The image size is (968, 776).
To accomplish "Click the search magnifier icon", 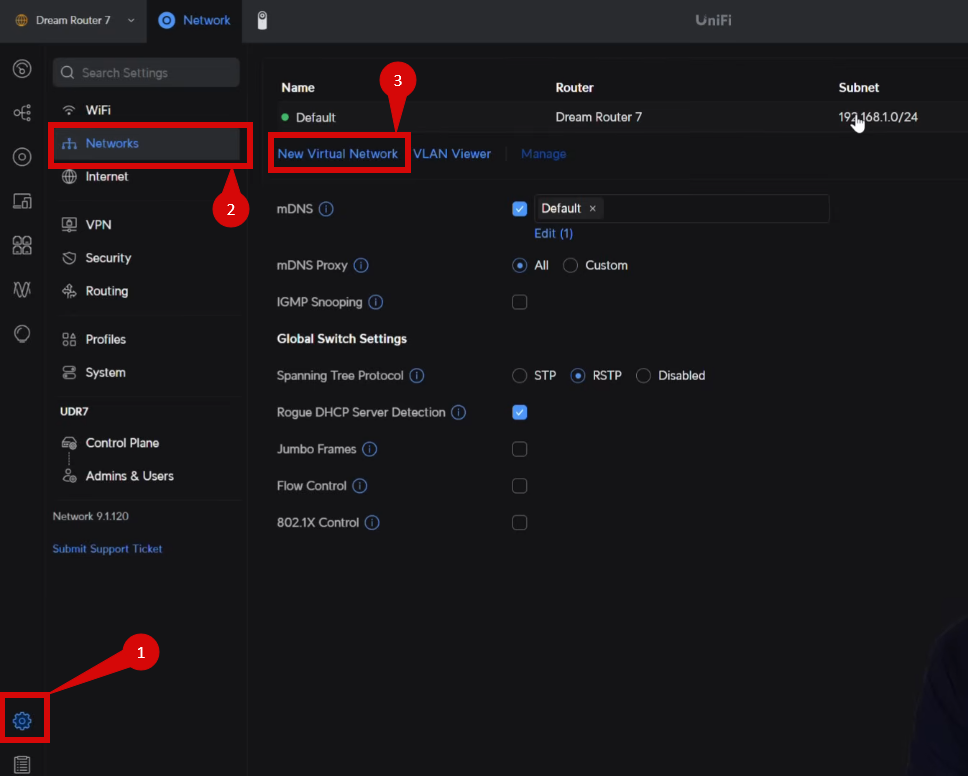I will [67, 73].
